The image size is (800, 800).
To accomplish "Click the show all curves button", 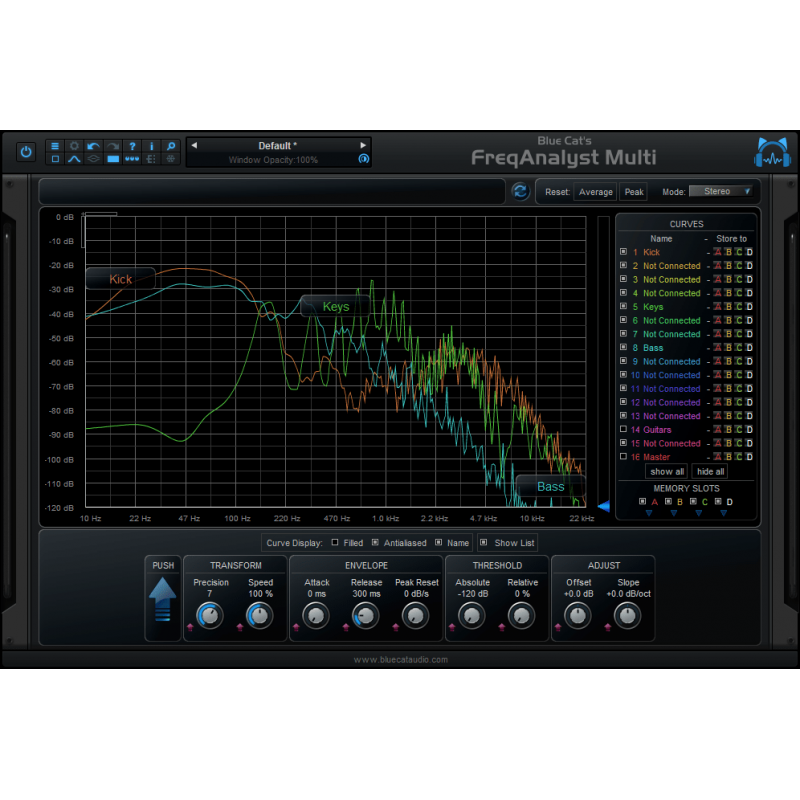I will coord(666,471).
